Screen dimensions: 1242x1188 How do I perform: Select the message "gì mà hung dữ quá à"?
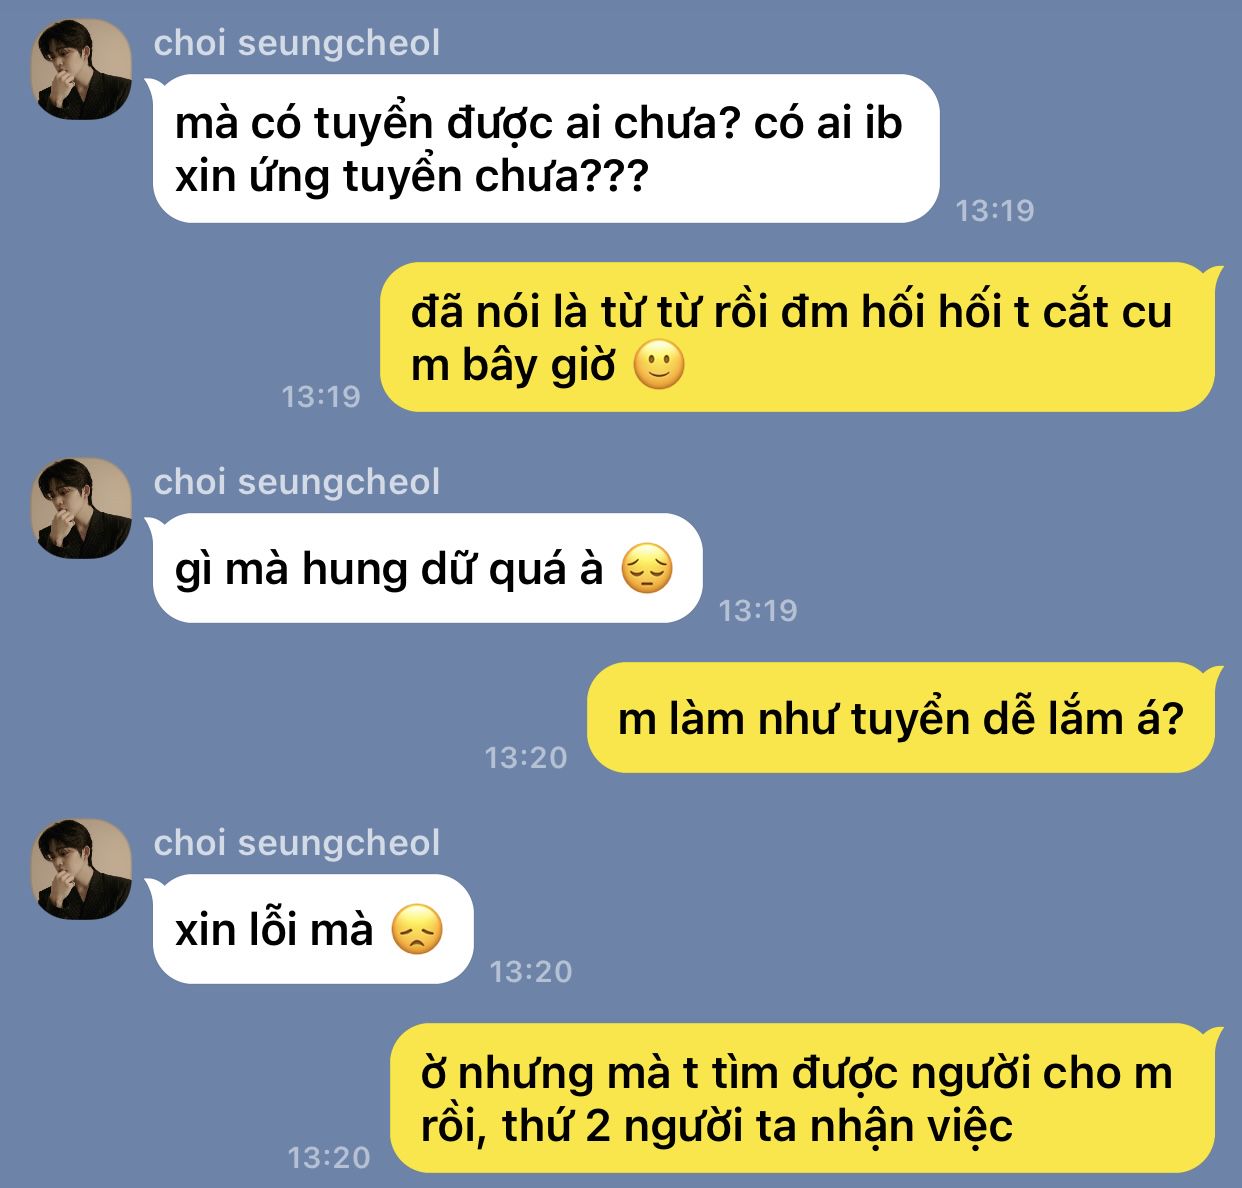pyautogui.click(x=427, y=568)
